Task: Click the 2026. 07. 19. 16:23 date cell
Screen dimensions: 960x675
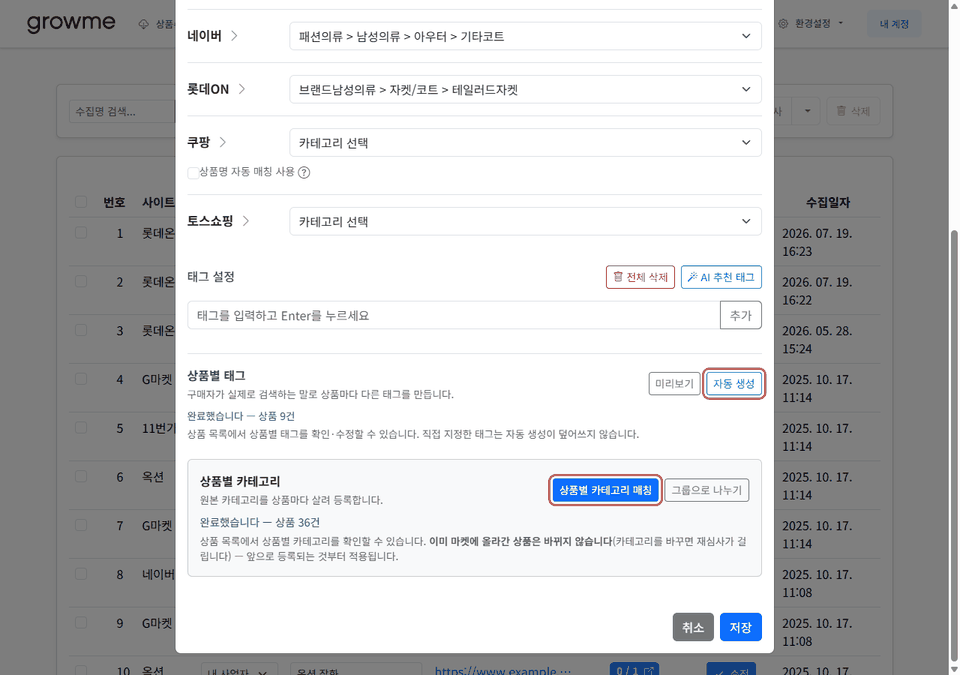Action: tap(817, 242)
